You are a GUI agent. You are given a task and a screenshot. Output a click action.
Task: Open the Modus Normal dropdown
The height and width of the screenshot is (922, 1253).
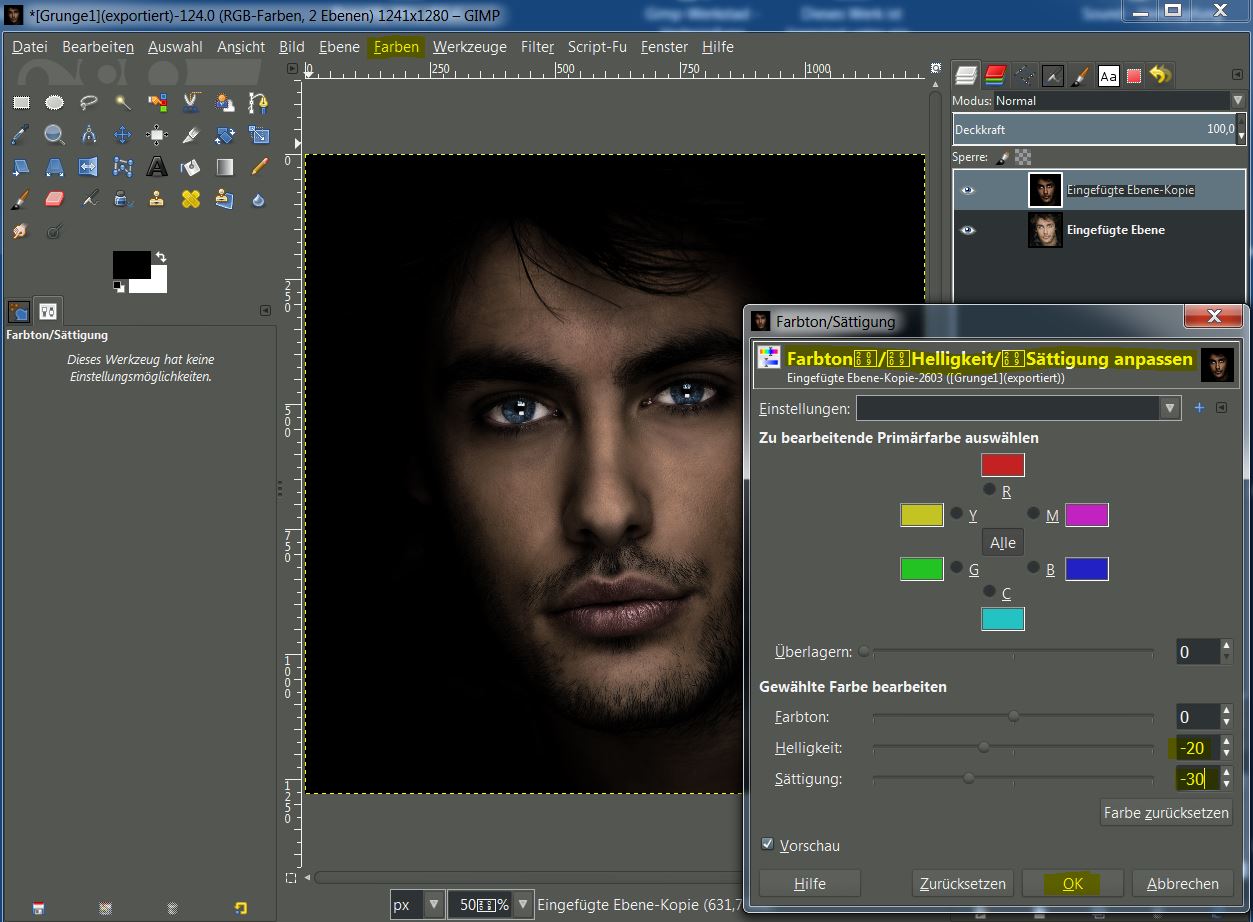[1238, 101]
